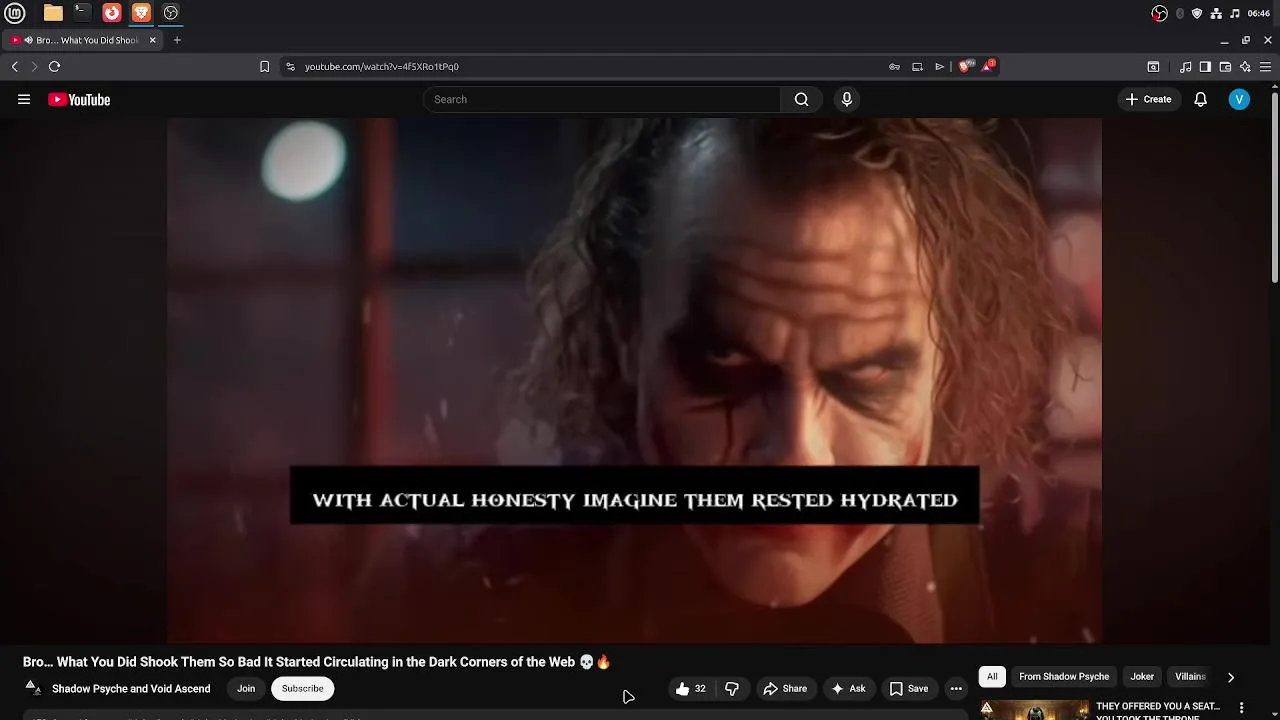
Task: Click the video player to pause
Action: (634, 380)
